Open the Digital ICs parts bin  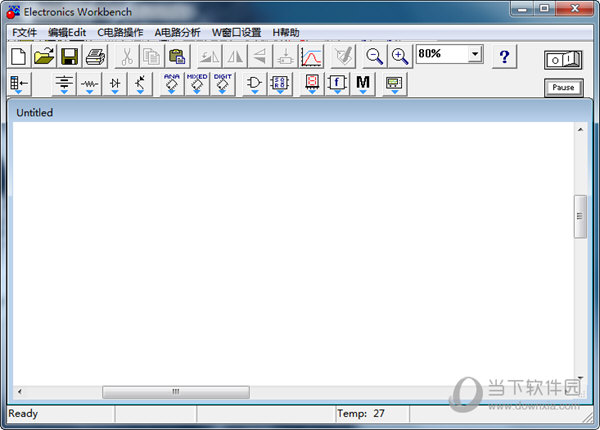(222, 83)
